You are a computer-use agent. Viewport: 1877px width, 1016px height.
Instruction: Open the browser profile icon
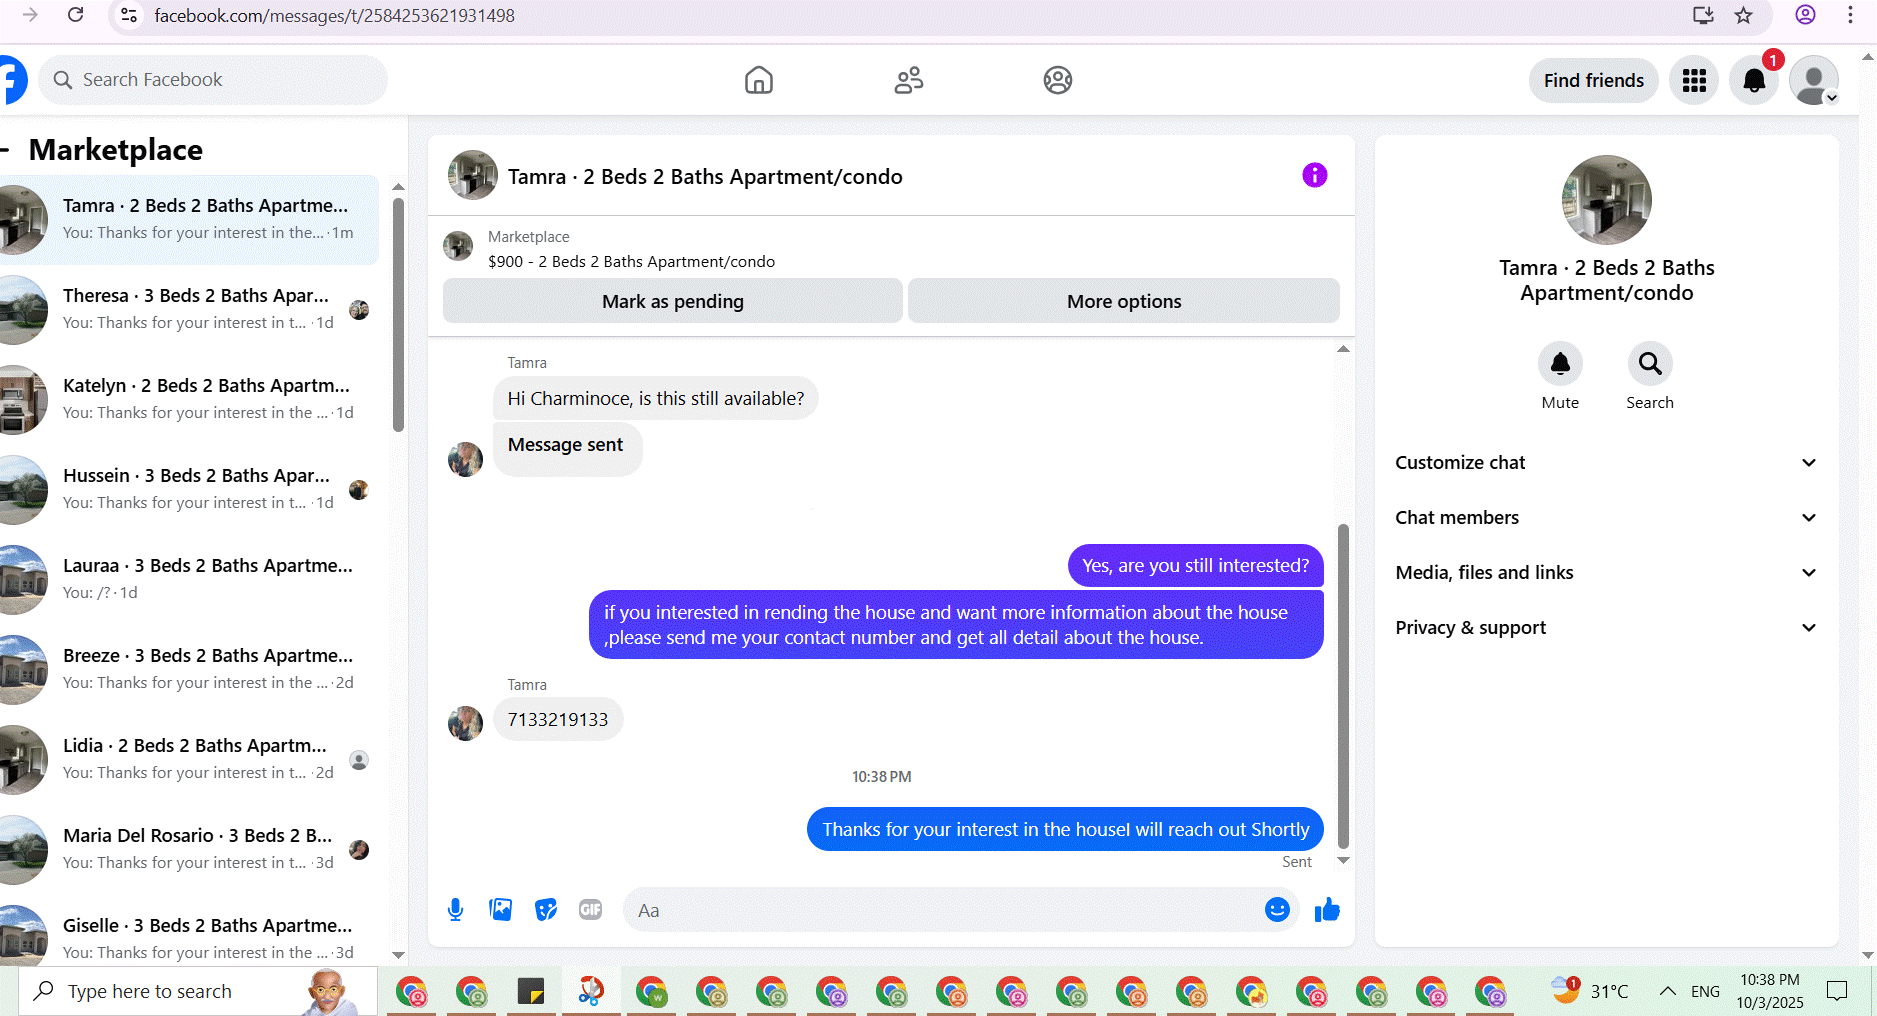pos(1805,15)
